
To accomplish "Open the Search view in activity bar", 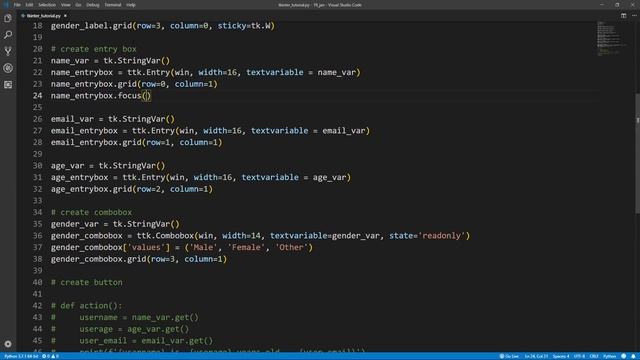I will coord(8,35).
